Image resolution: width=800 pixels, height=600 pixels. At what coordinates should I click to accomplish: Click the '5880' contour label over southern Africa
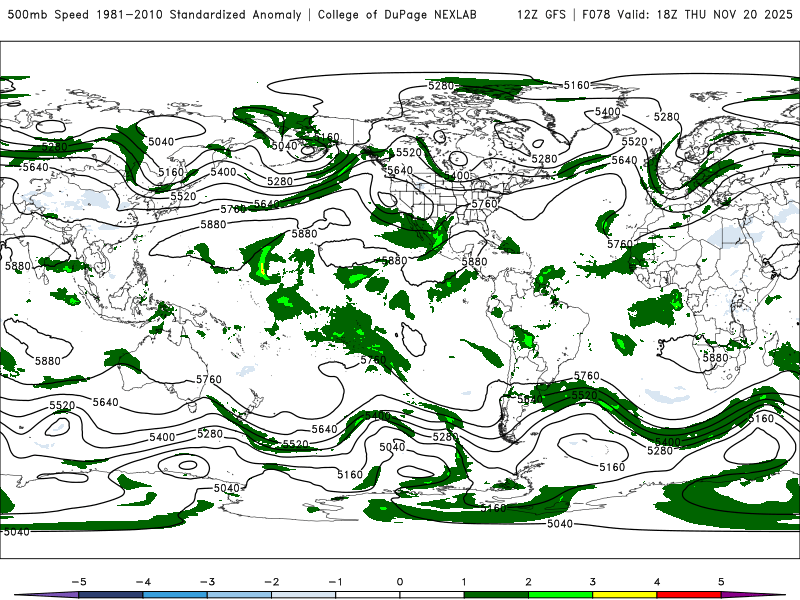[715, 358]
